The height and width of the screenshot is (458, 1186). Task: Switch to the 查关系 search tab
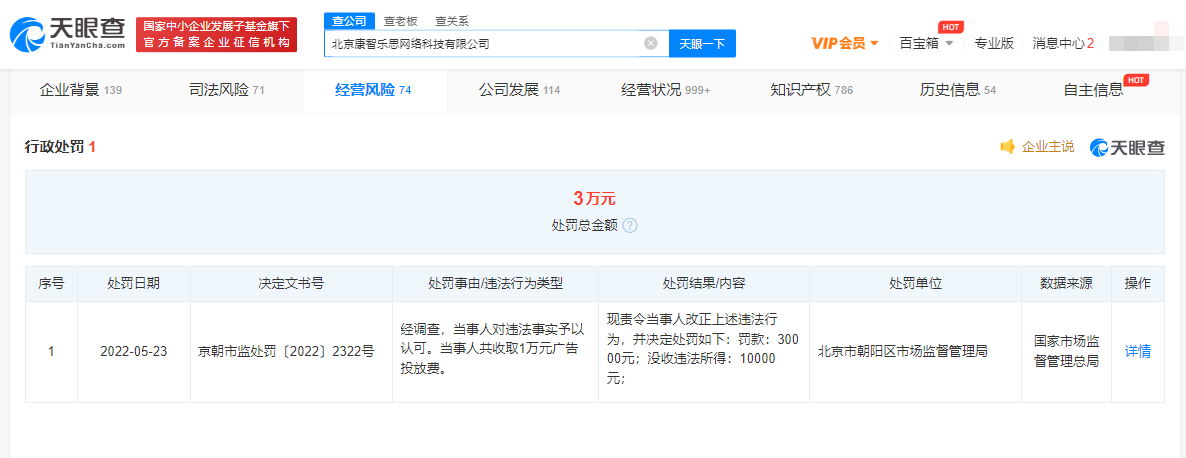pyautogui.click(x=451, y=21)
